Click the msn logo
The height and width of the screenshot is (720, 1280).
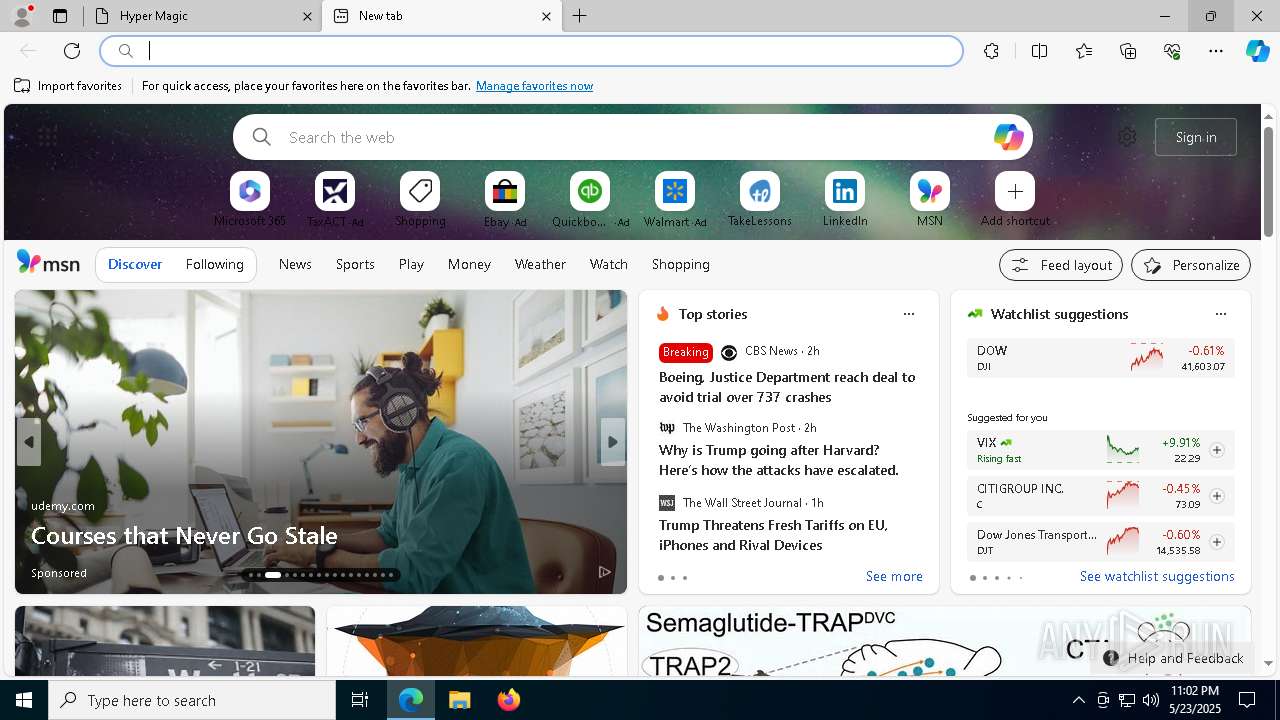click(x=48, y=263)
